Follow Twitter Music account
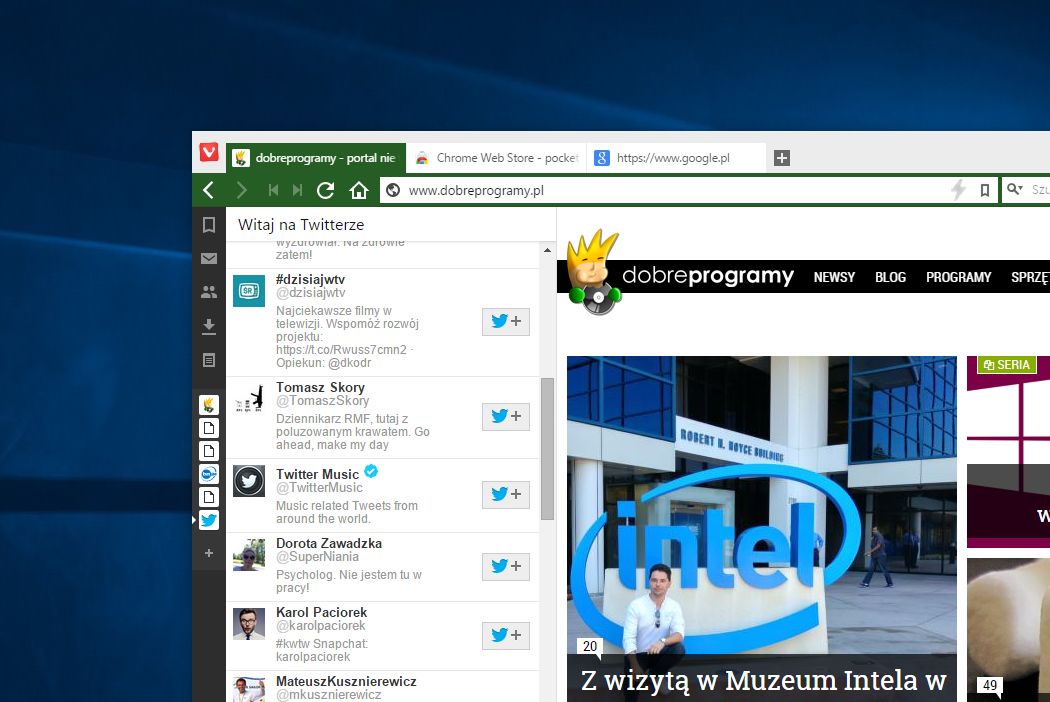Screen dimensions: 1050x702 (506, 494)
